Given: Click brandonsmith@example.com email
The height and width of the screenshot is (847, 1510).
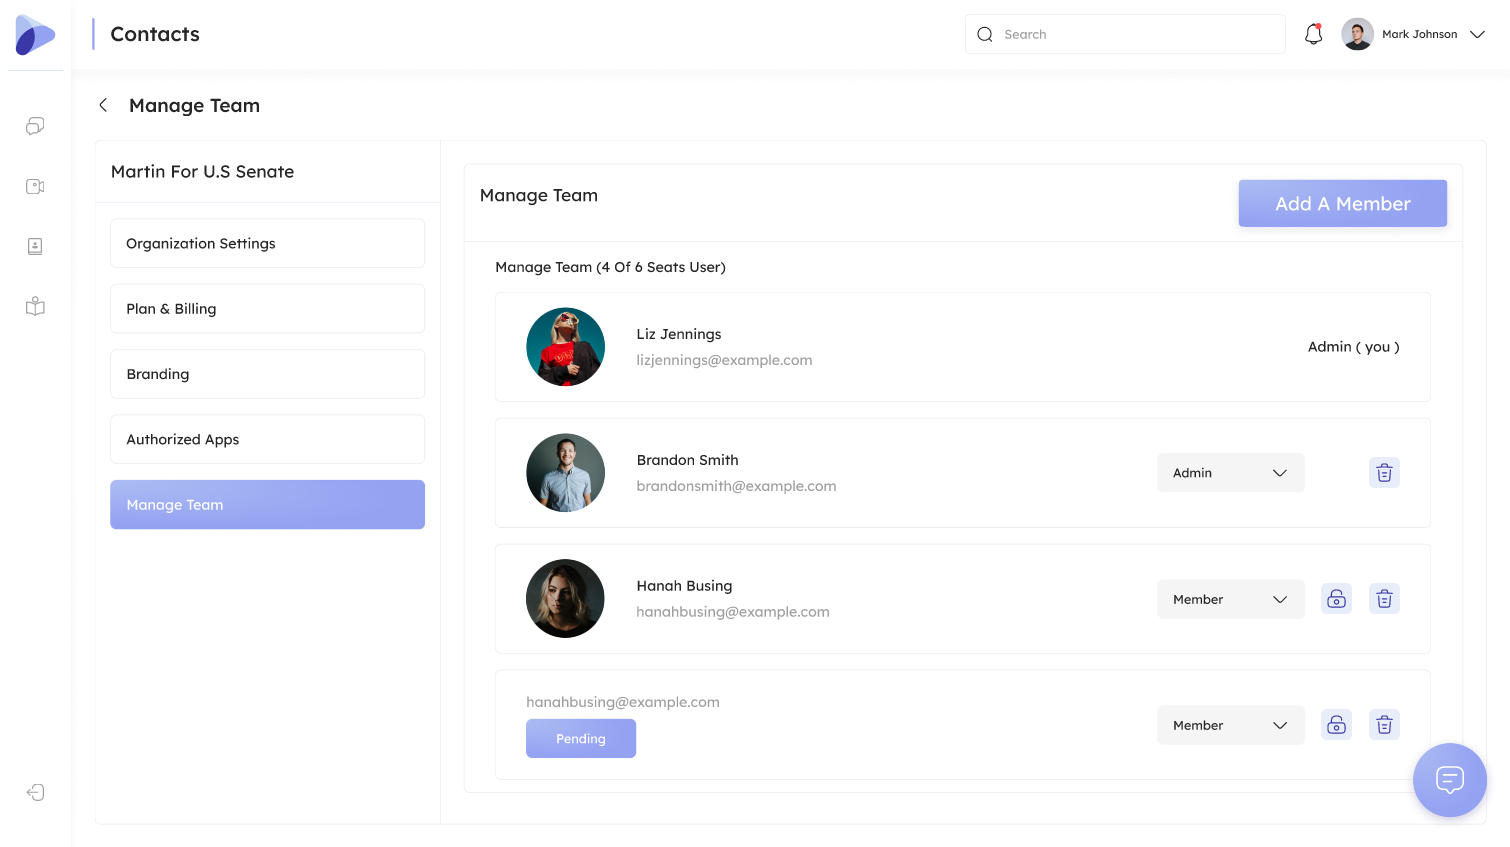Looking at the screenshot, I should pos(736,486).
